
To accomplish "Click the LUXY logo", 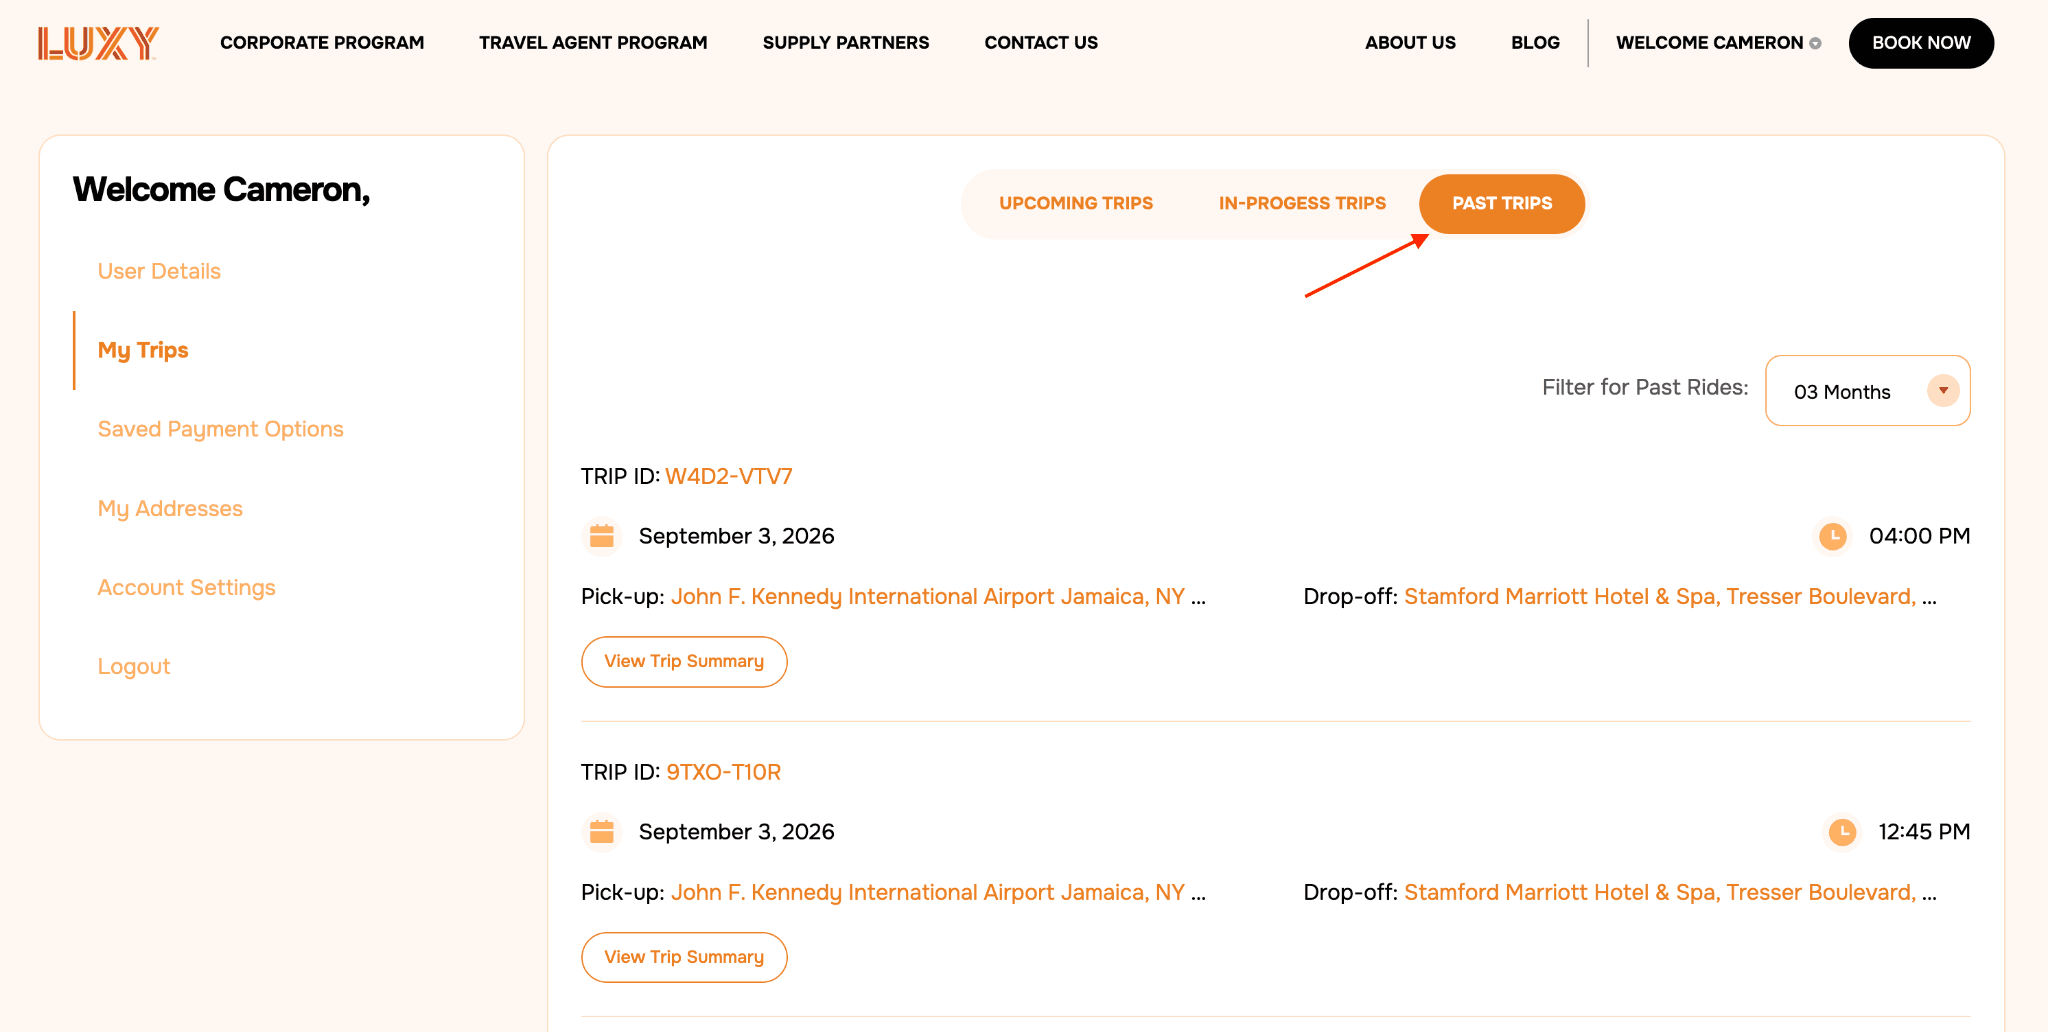I will [x=98, y=43].
